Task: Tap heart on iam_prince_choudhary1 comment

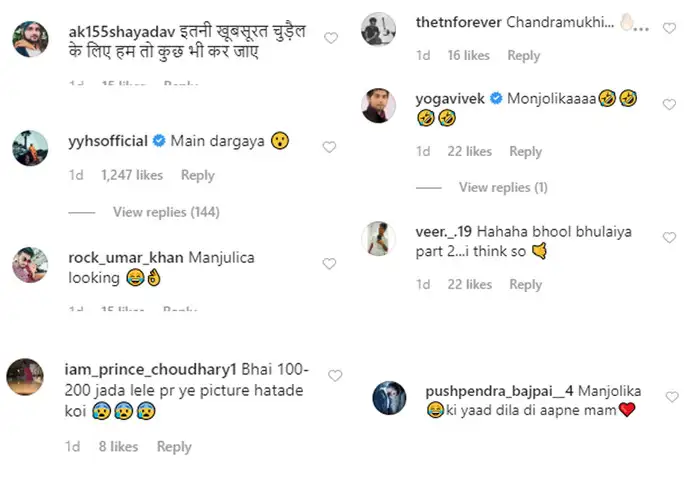Action: pos(335,376)
